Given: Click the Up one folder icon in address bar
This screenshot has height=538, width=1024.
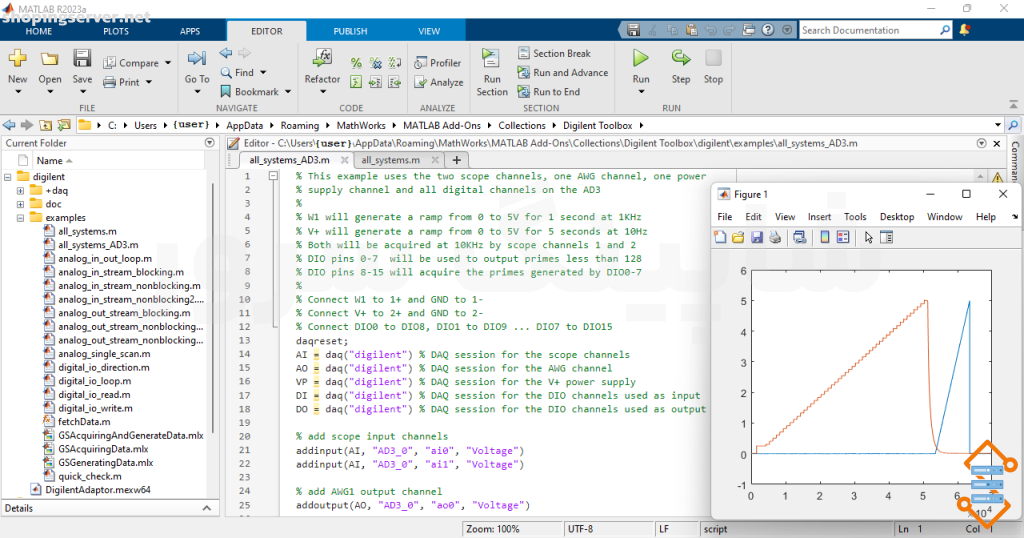Looking at the screenshot, I should pyautogui.click(x=45, y=125).
